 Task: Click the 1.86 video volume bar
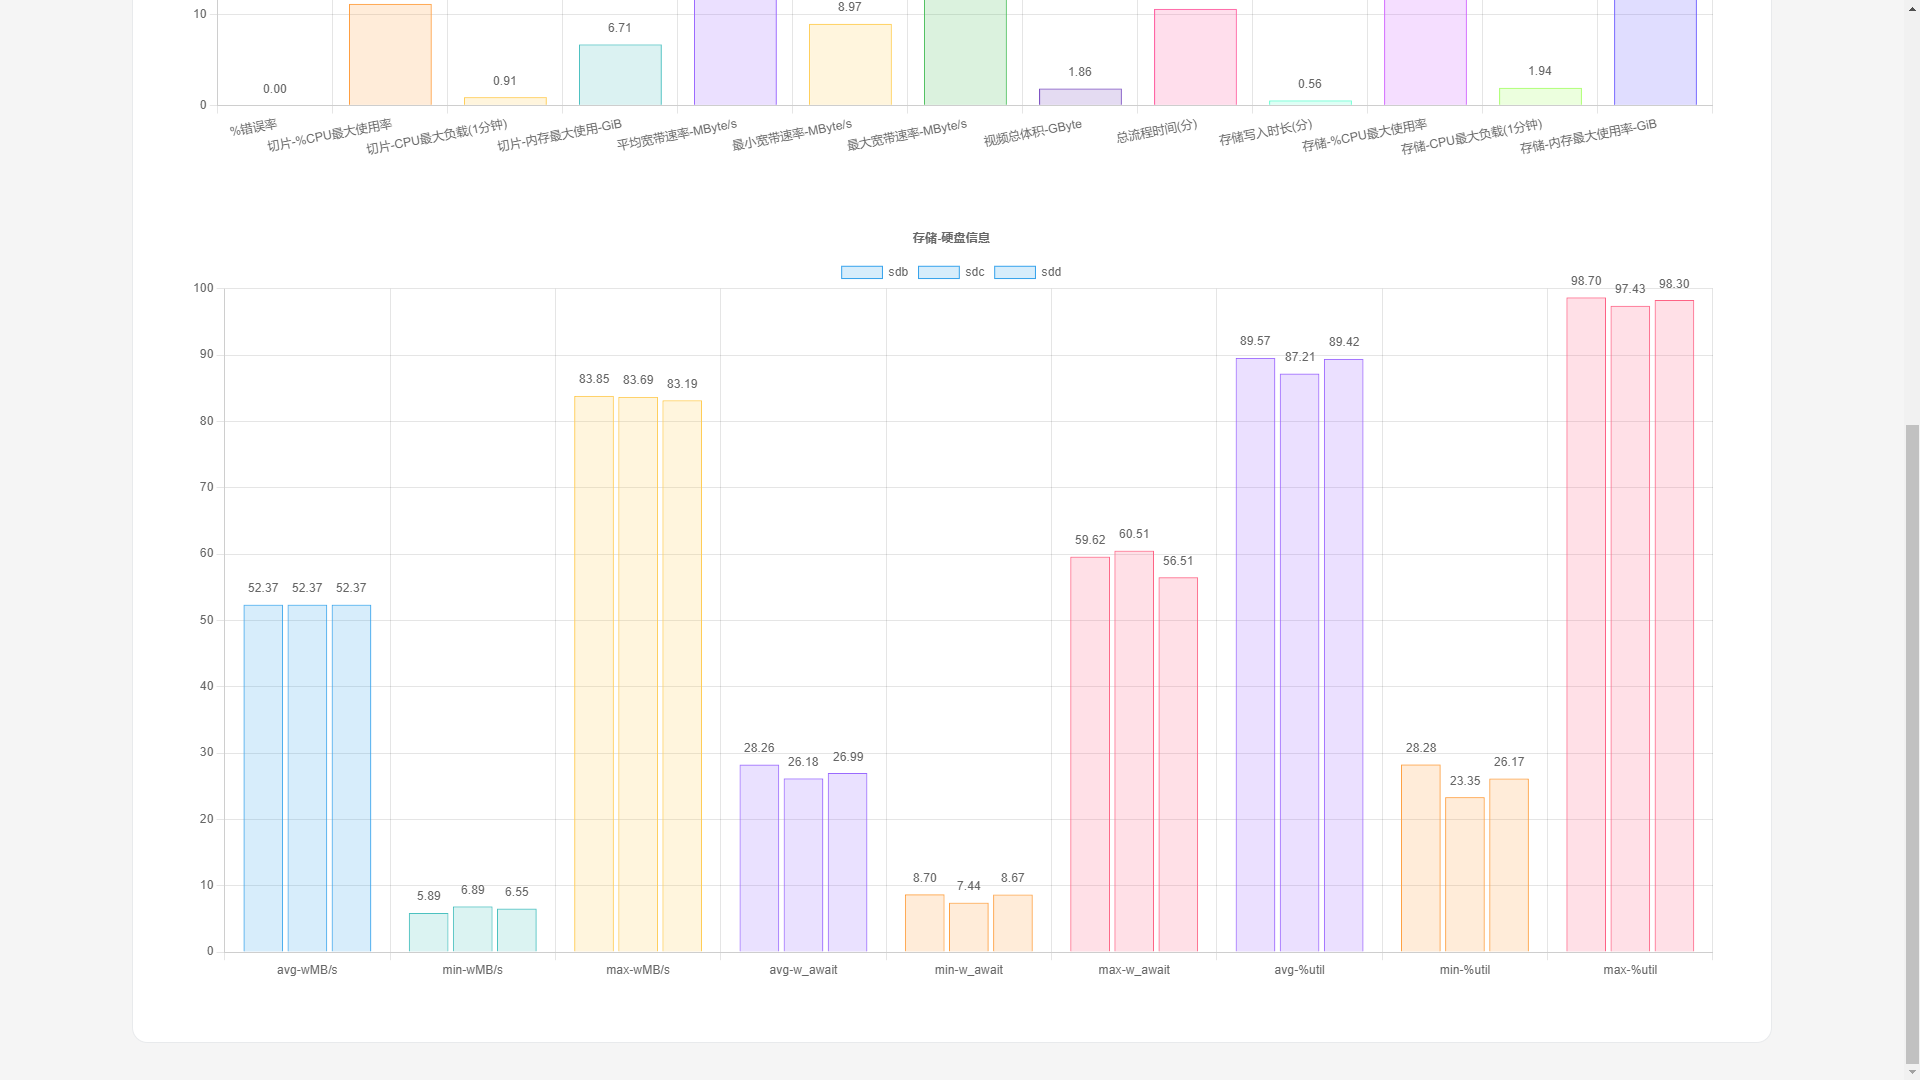coord(1080,97)
